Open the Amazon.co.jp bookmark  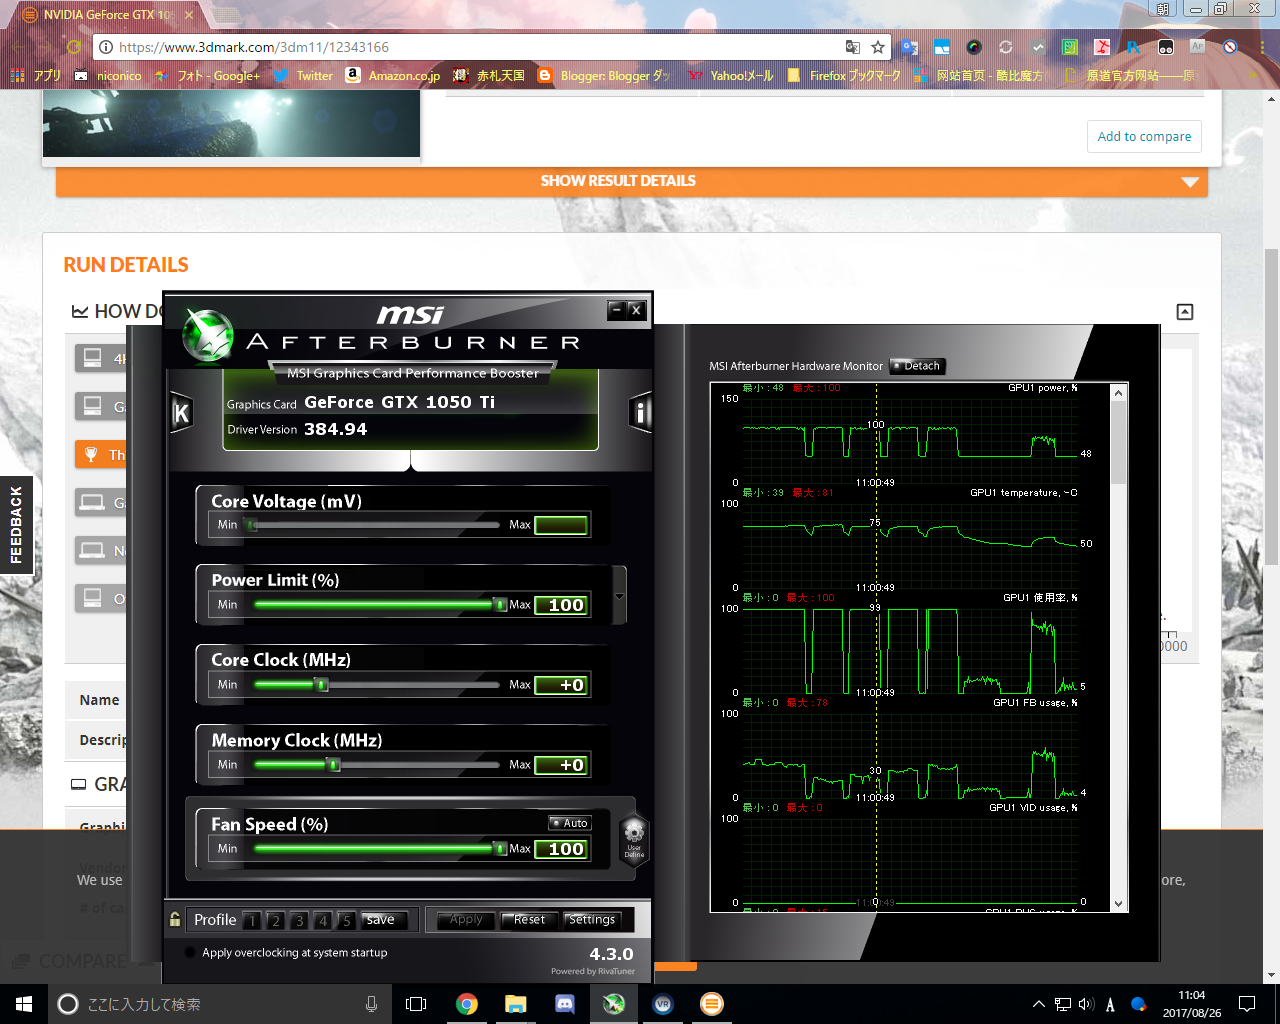(393, 75)
